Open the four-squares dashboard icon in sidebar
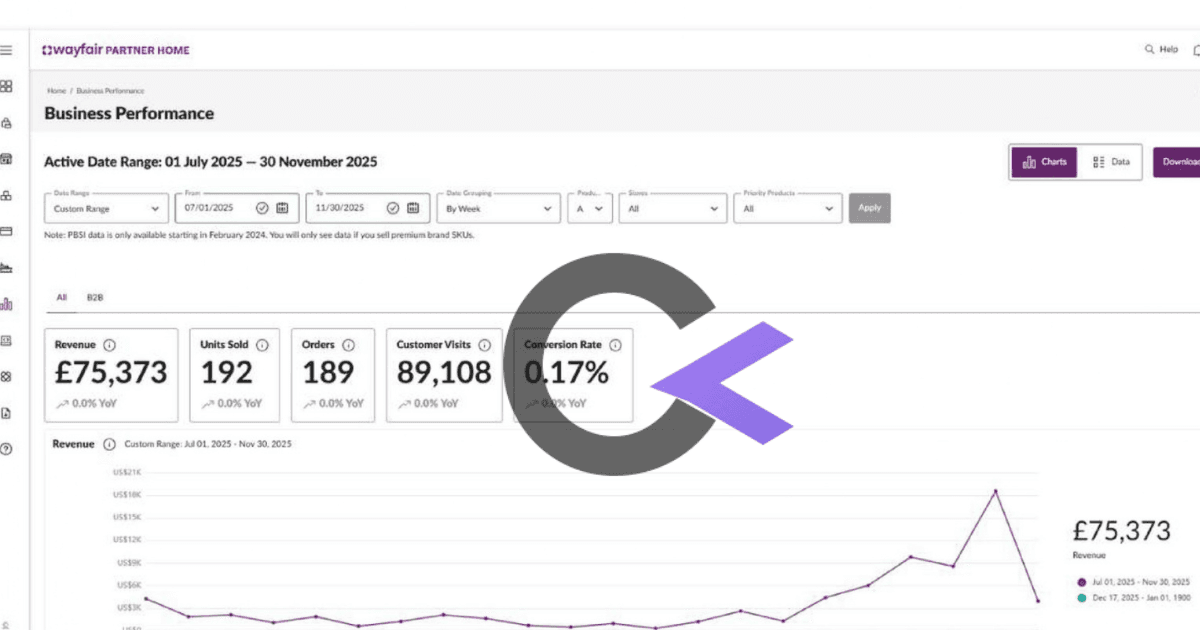The width and height of the screenshot is (1200, 630). (6, 87)
